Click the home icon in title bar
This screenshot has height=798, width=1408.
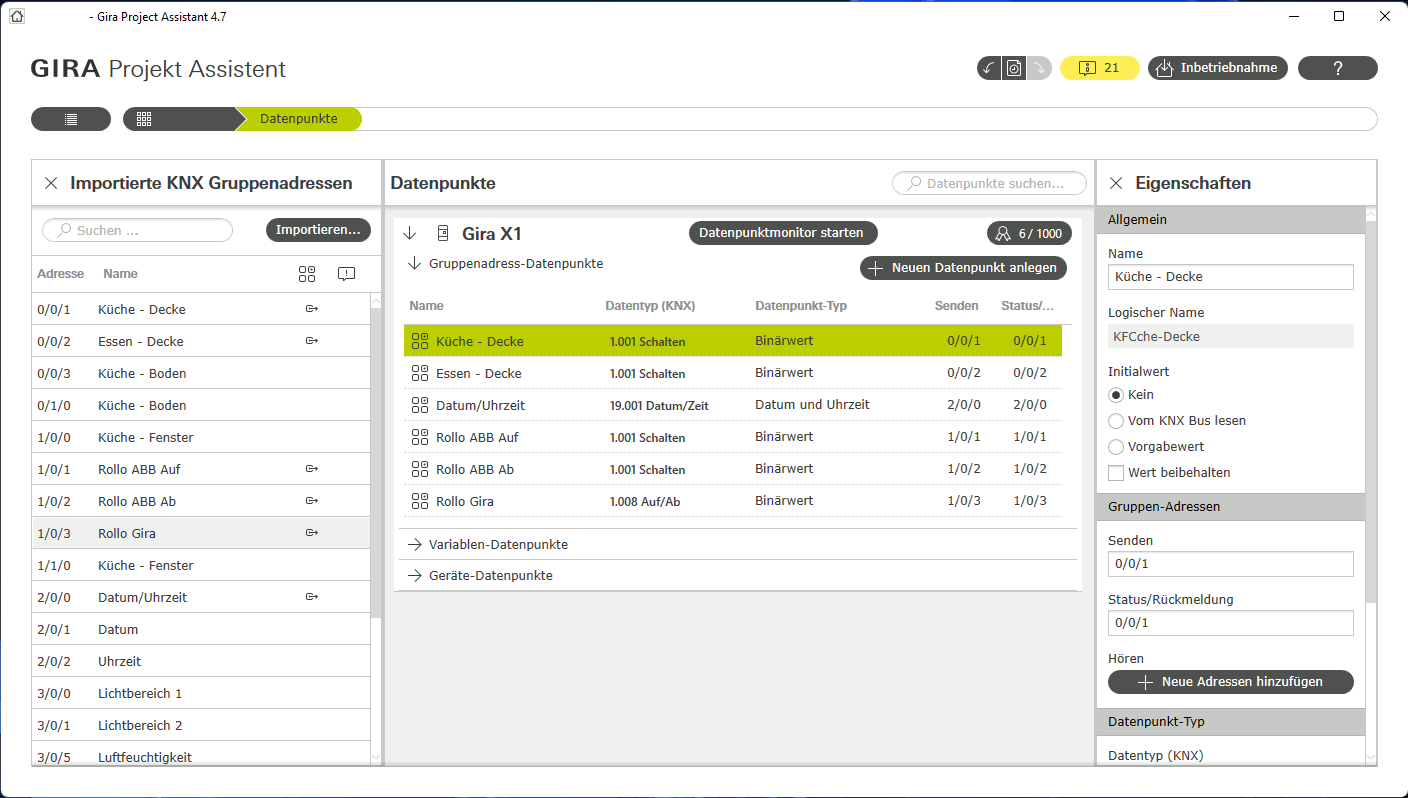click(16, 16)
